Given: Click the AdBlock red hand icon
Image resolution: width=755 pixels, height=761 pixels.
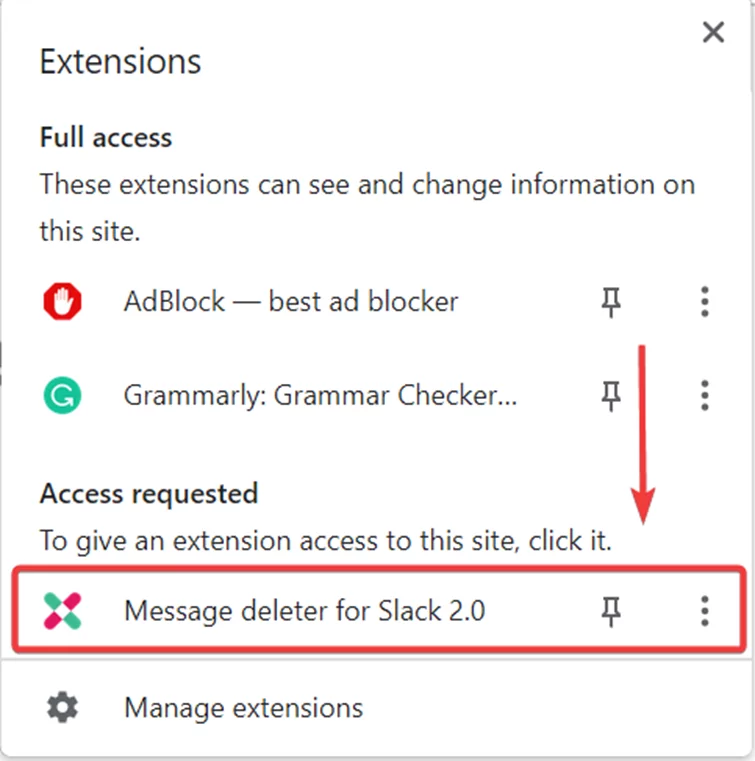Looking at the screenshot, I should point(62,301).
